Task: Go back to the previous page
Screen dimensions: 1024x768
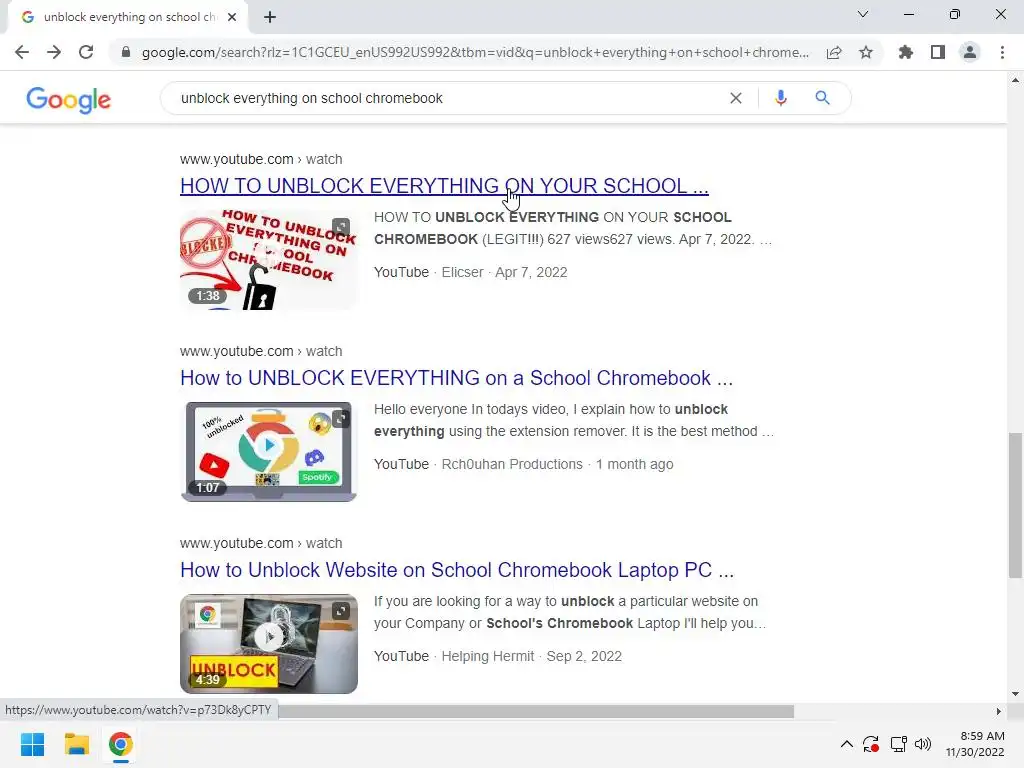Action: click(x=22, y=52)
